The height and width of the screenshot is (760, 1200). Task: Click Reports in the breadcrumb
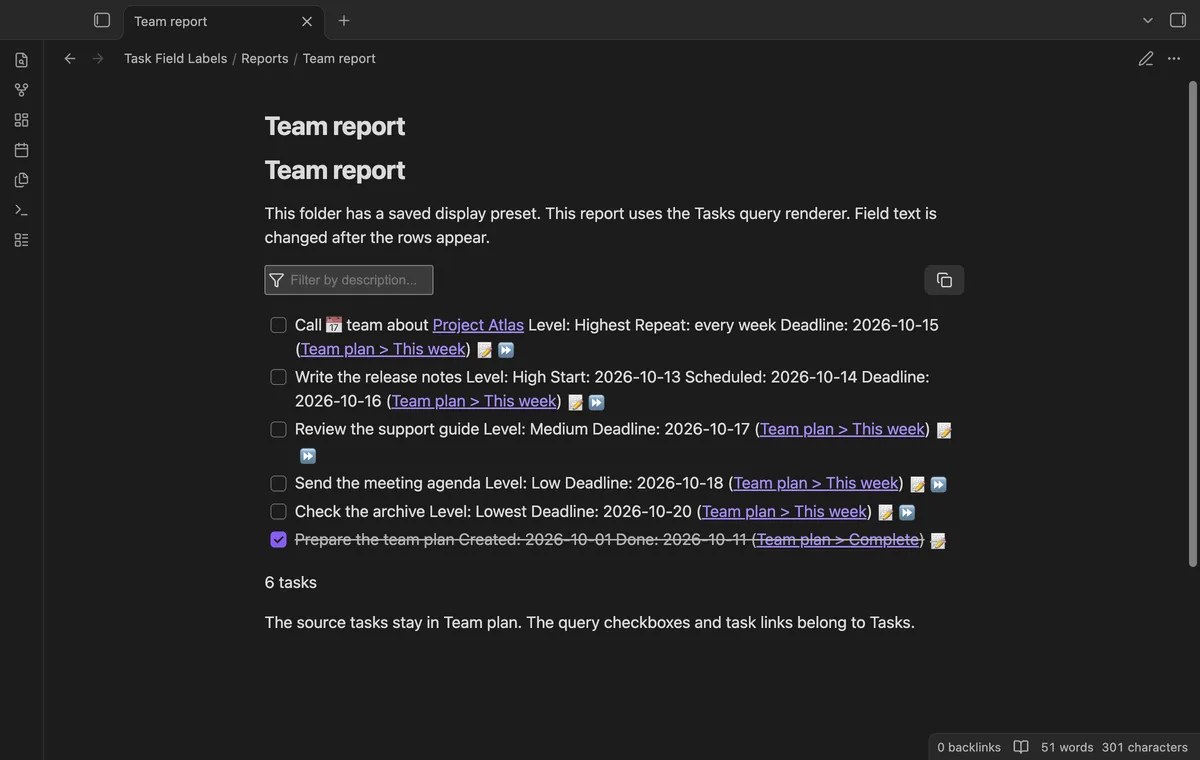(x=265, y=58)
